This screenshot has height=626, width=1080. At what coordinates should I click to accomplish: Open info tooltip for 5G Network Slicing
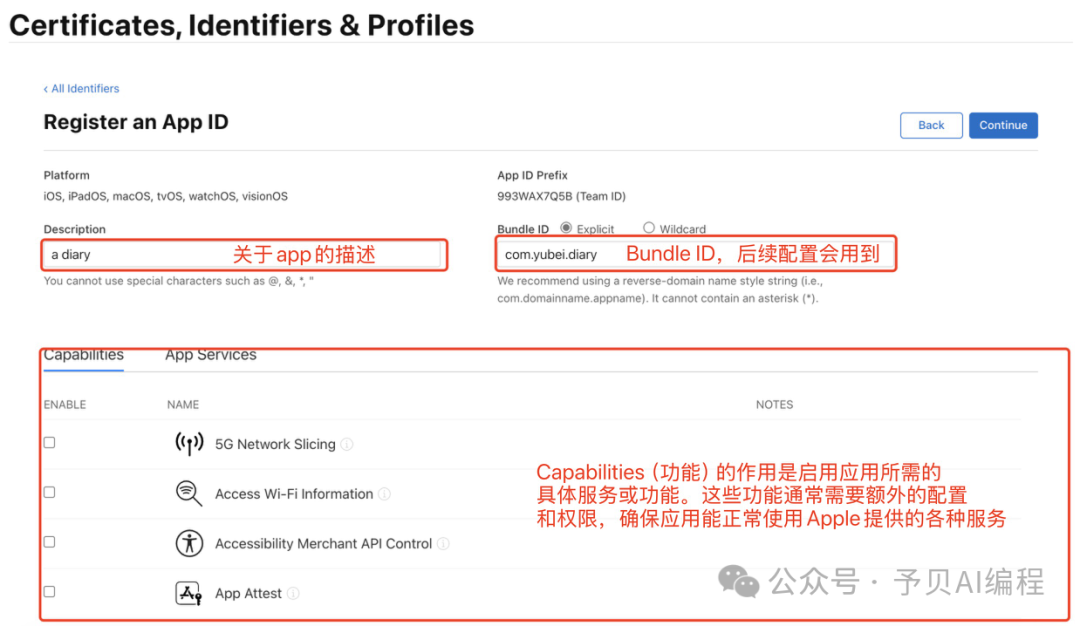click(347, 445)
